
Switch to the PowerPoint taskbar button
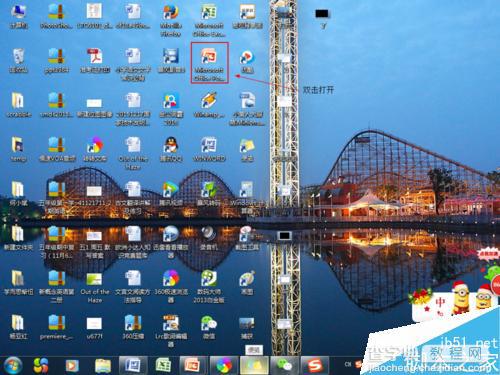point(193,365)
